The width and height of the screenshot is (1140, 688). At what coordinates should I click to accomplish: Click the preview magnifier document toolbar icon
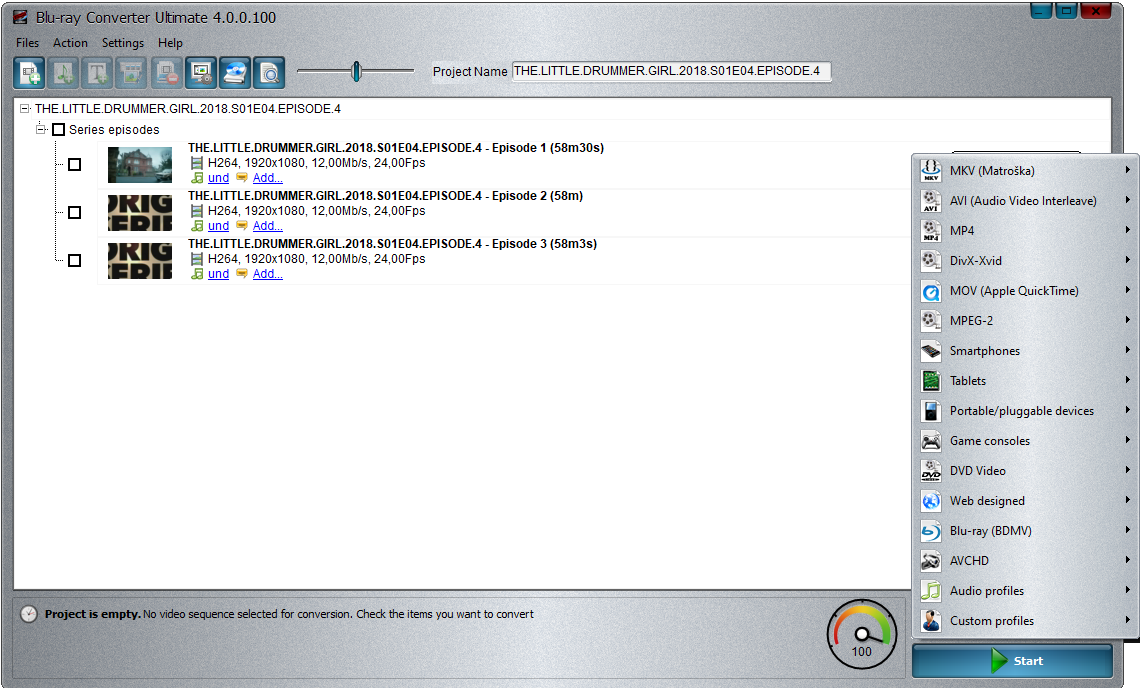tap(268, 73)
